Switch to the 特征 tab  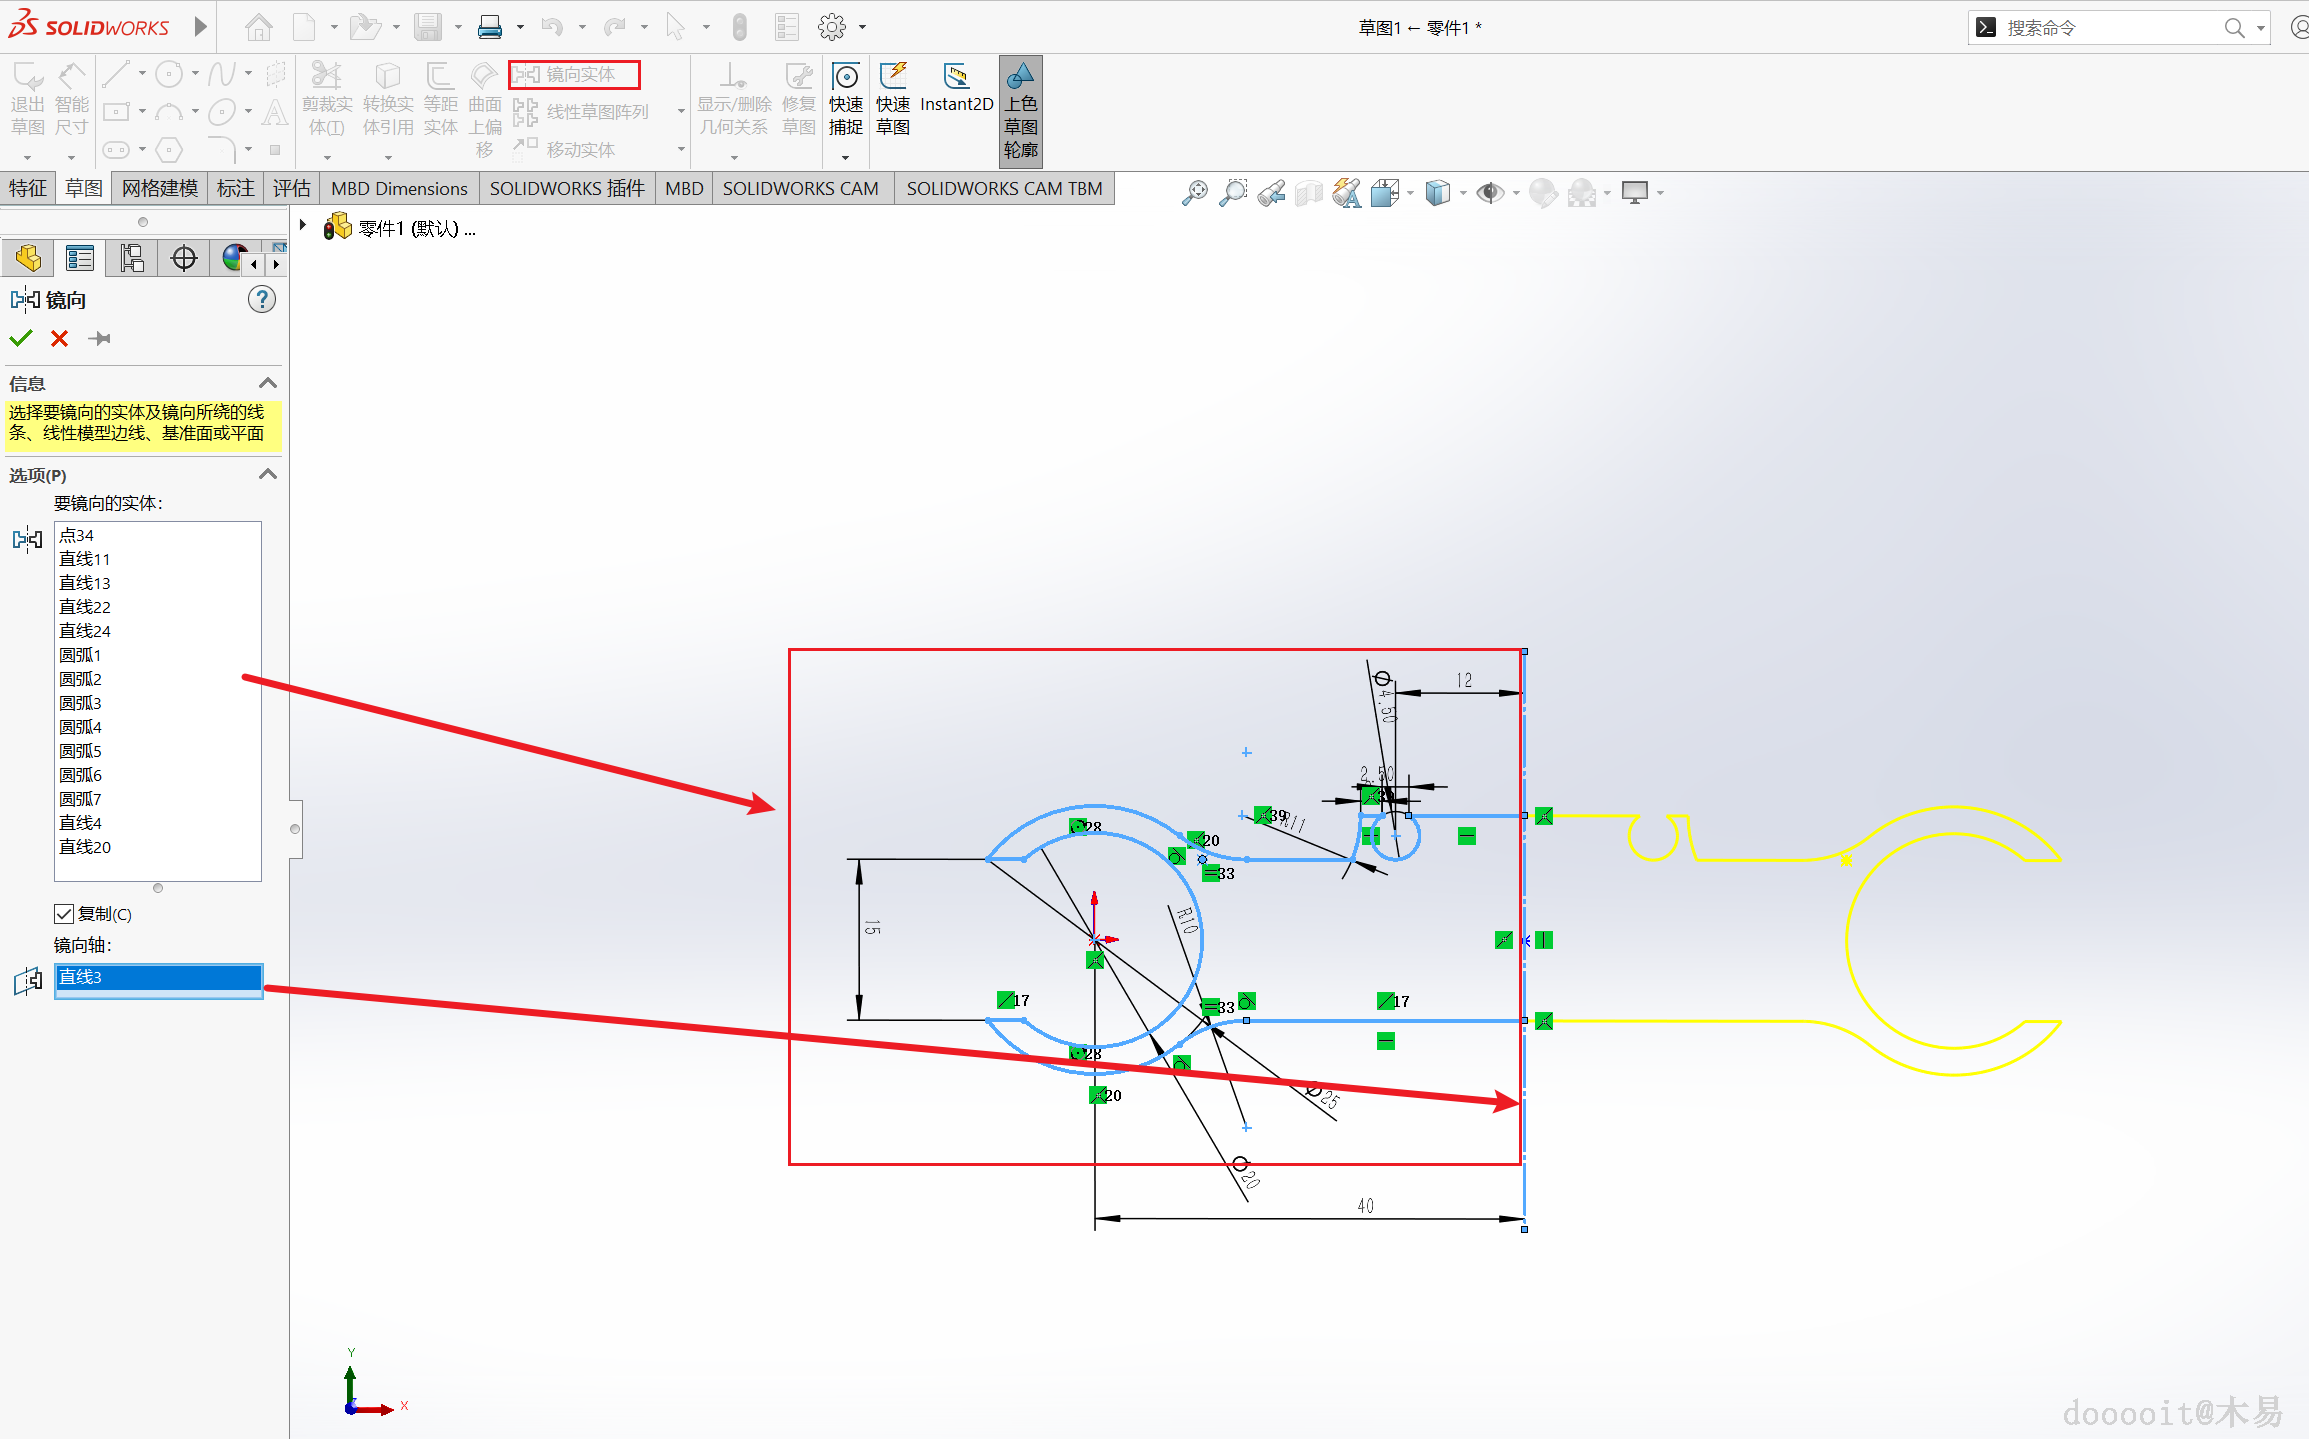coord(28,188)
